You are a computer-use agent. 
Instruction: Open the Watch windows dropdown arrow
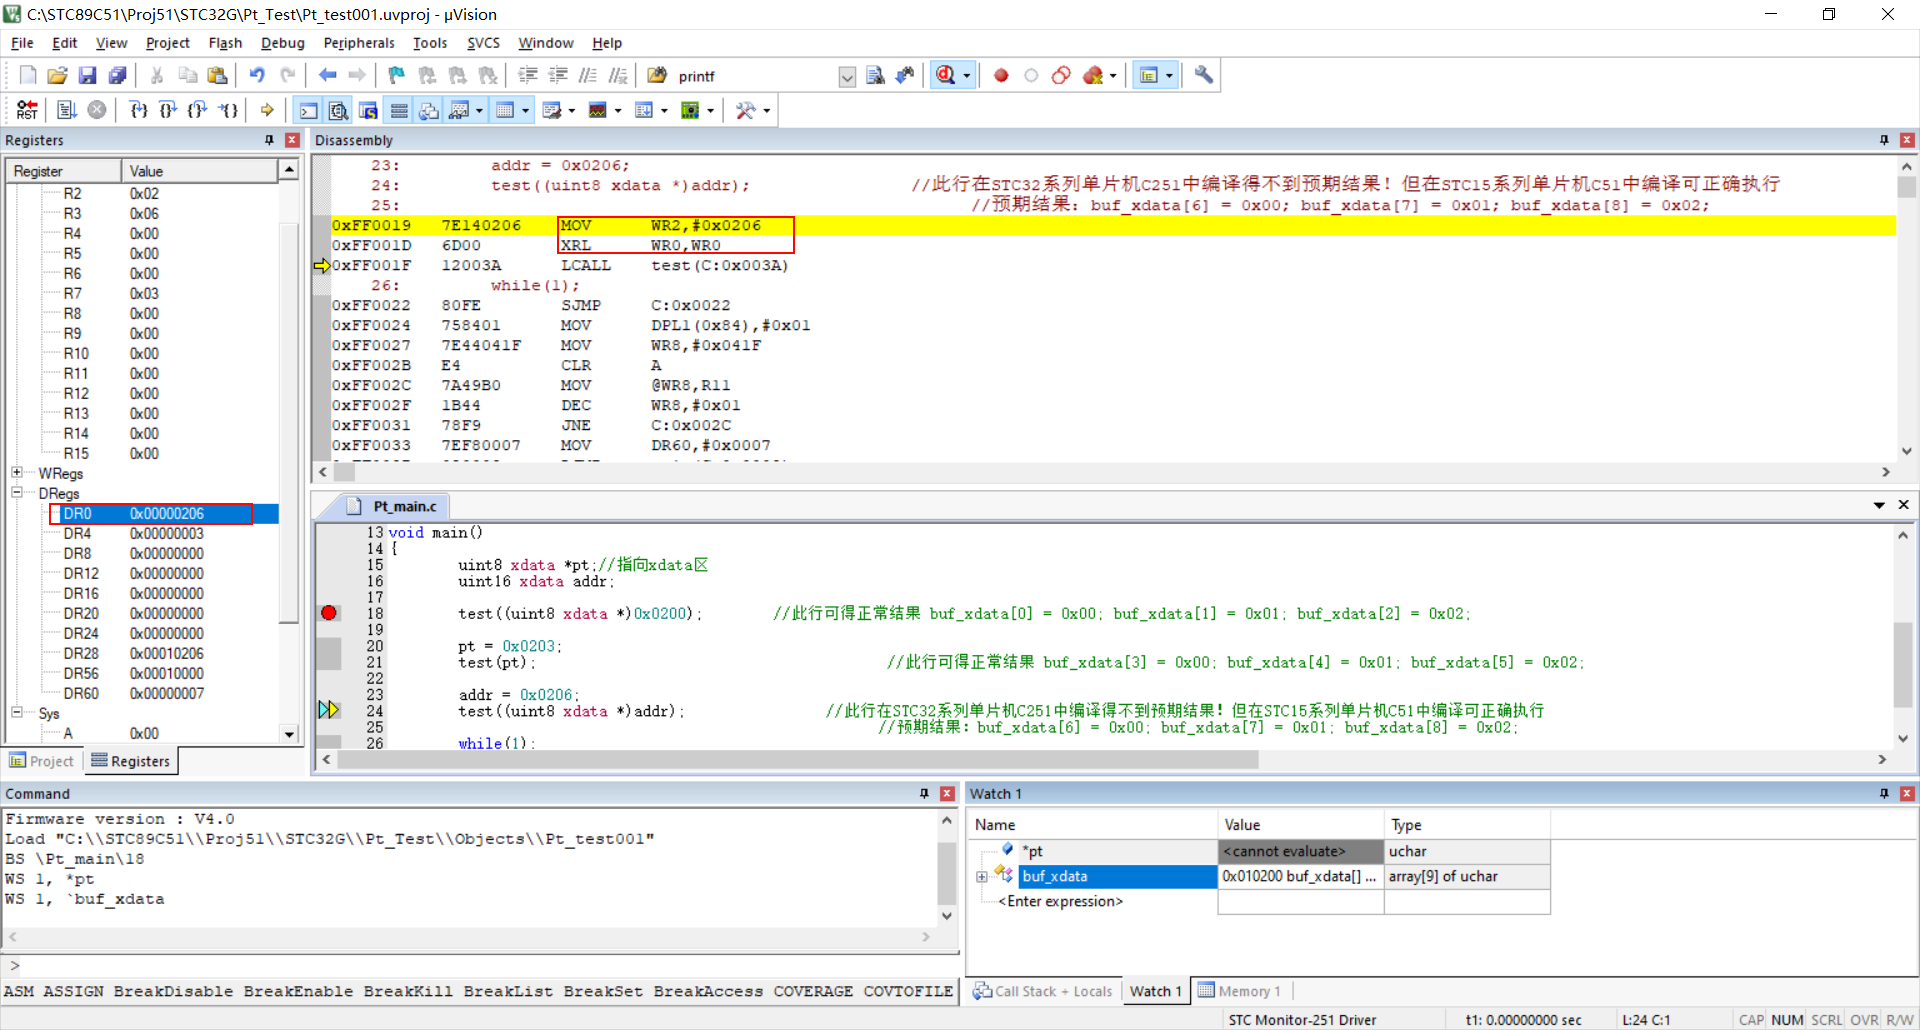click(480, 111)
